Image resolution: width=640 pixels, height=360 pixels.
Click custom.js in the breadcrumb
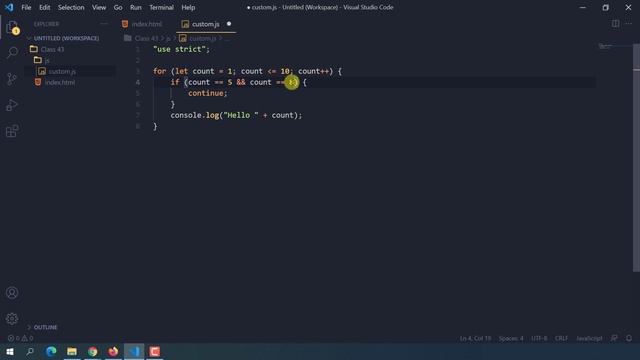[x=202, y=38]
